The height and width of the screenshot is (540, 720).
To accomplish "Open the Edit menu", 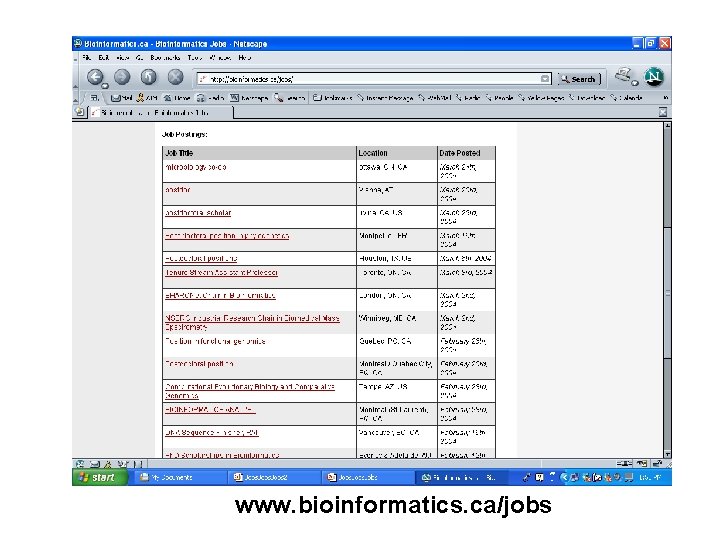I will [103, 57].
